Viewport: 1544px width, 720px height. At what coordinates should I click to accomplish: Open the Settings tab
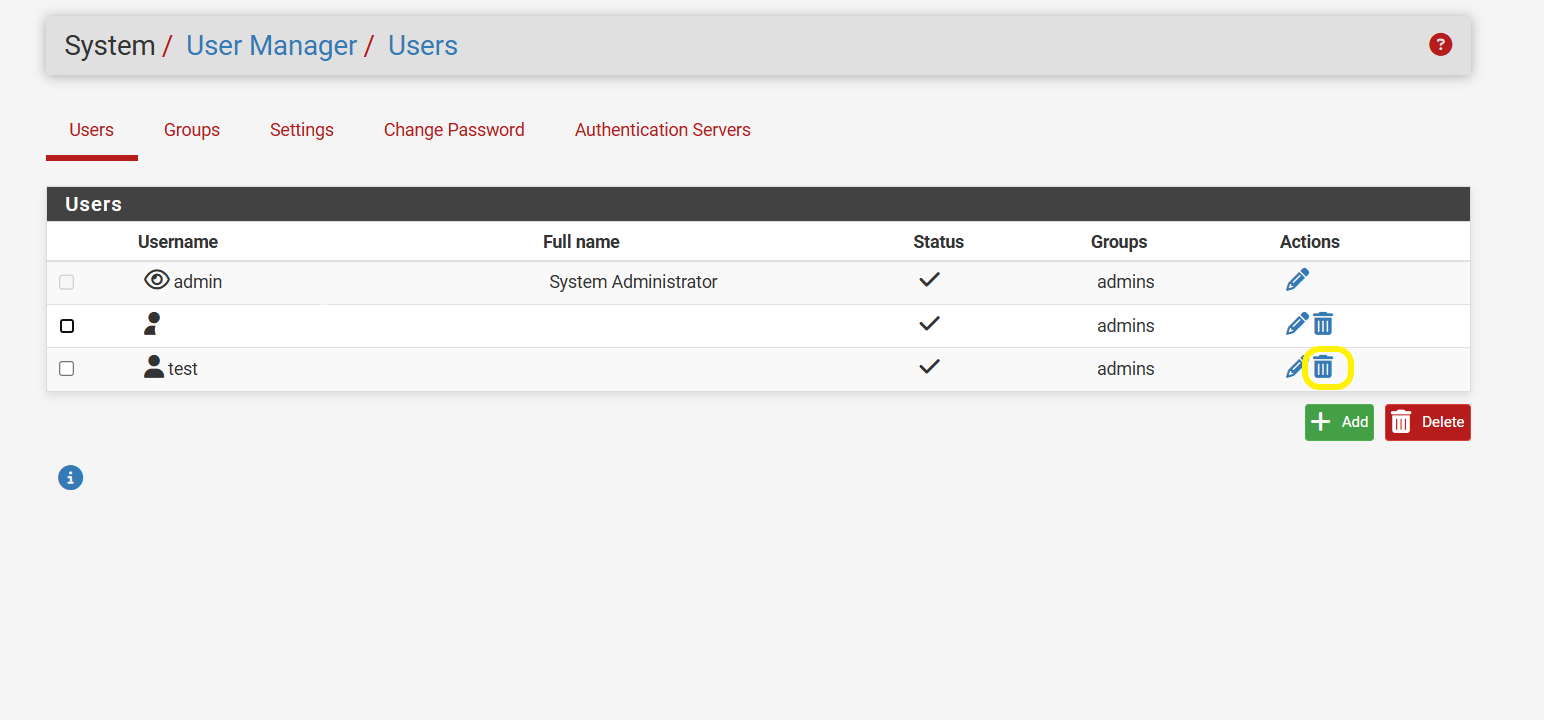[x=302, y=130]
